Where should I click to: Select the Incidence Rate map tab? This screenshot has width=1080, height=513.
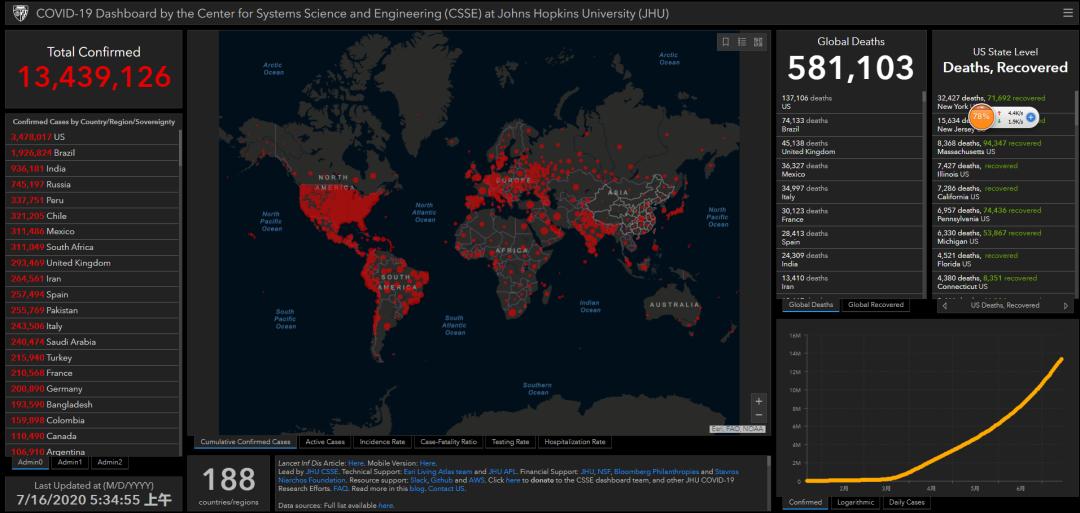point(382,442)
